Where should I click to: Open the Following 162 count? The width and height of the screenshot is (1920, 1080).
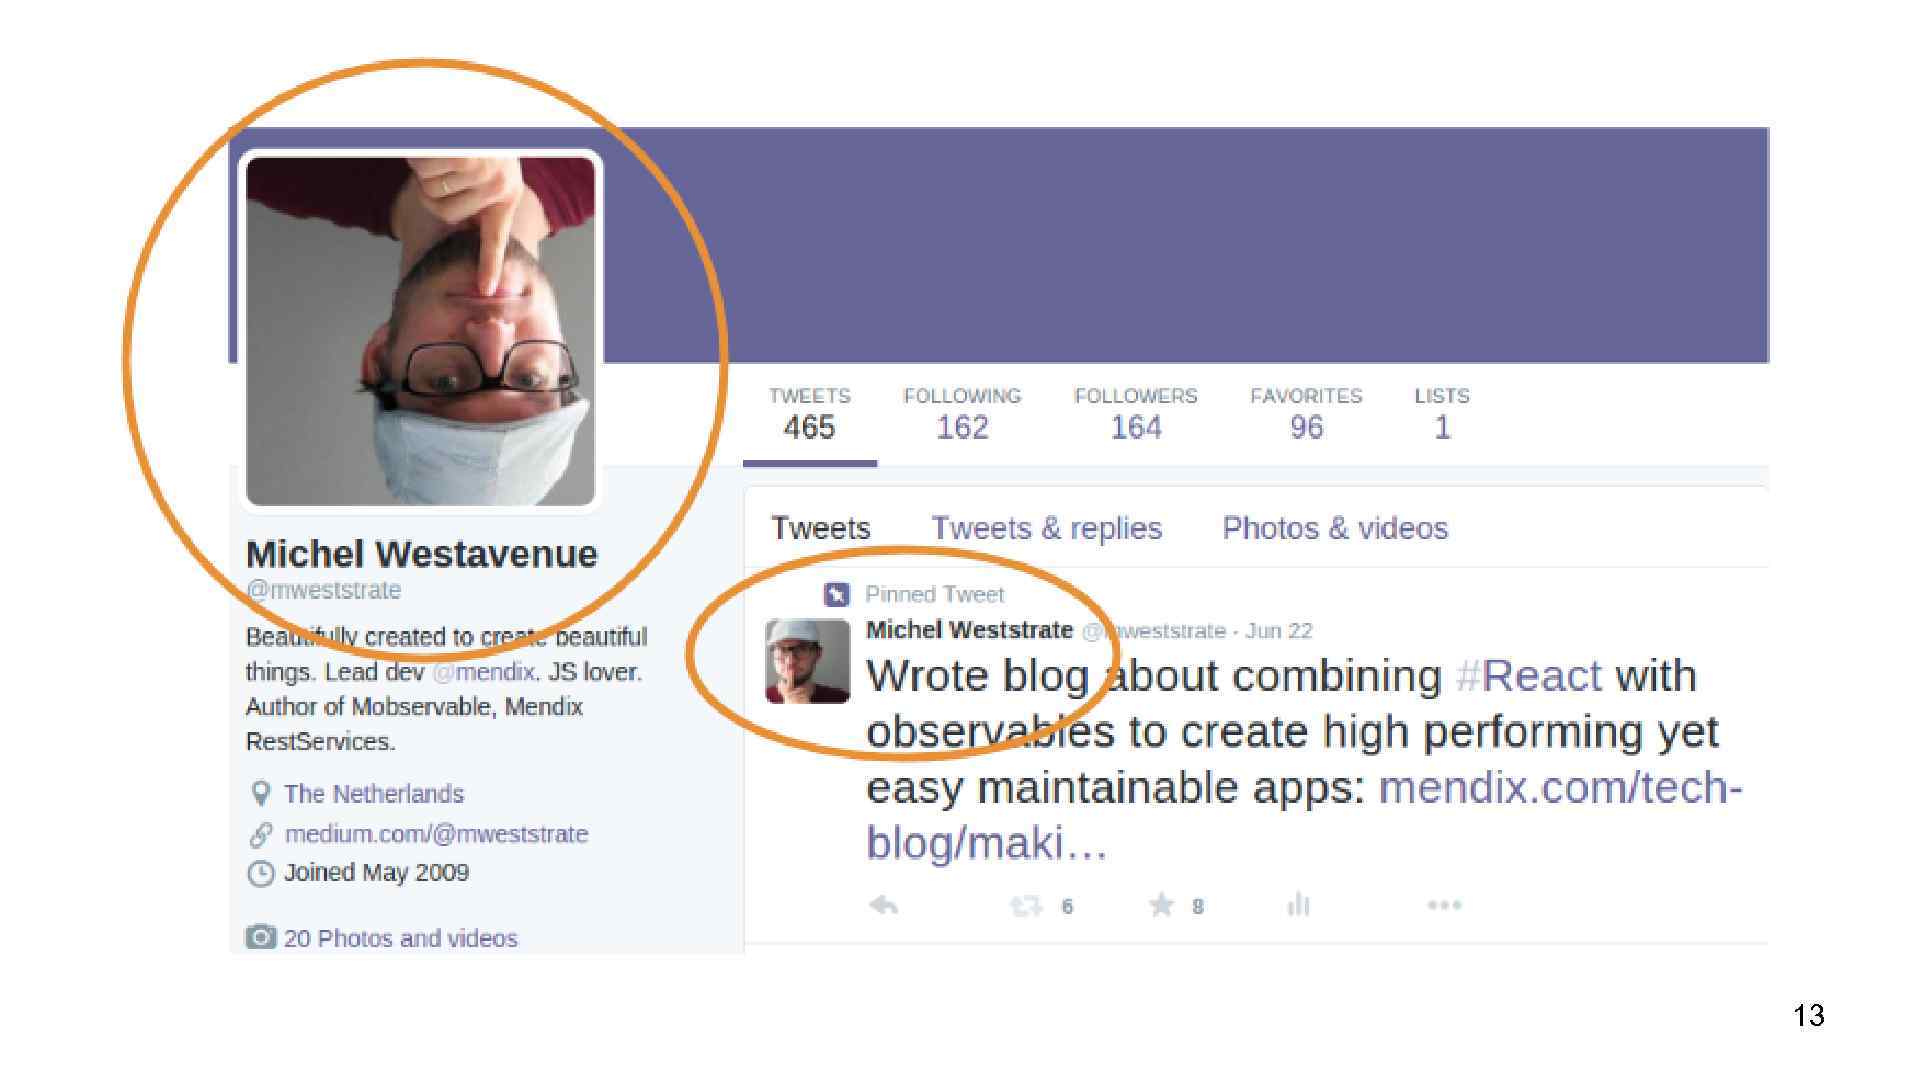(x=962, y=414)
